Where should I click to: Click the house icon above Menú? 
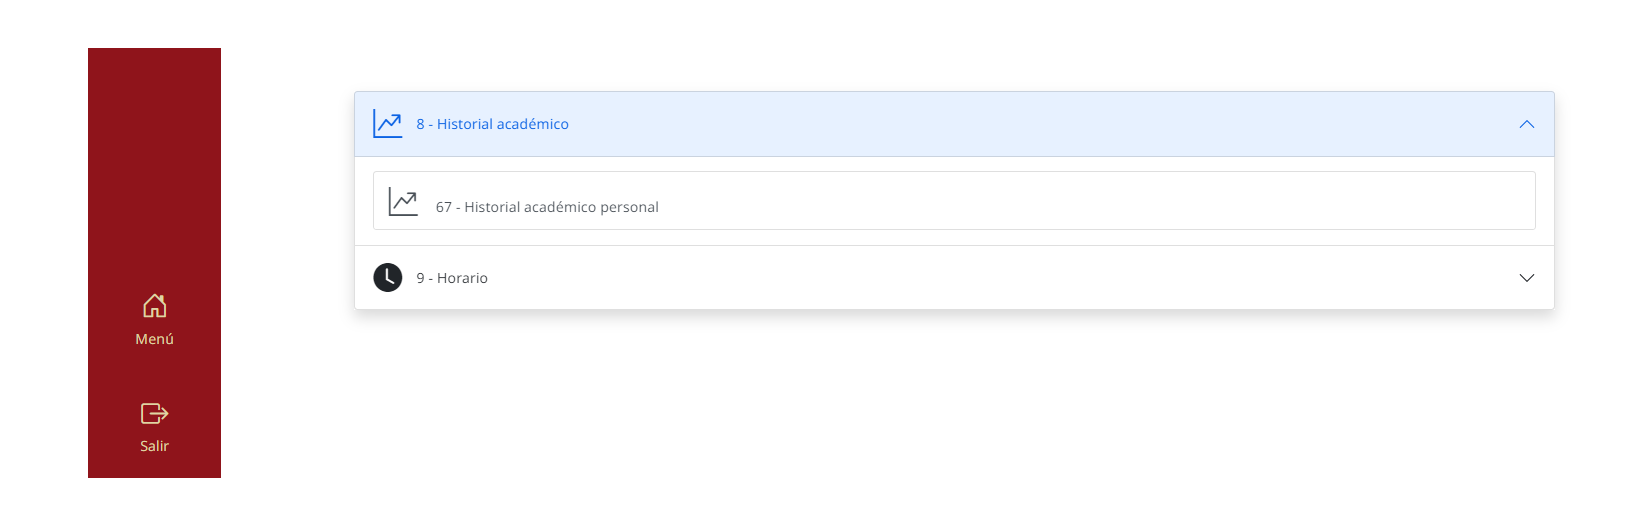(154, 305)
